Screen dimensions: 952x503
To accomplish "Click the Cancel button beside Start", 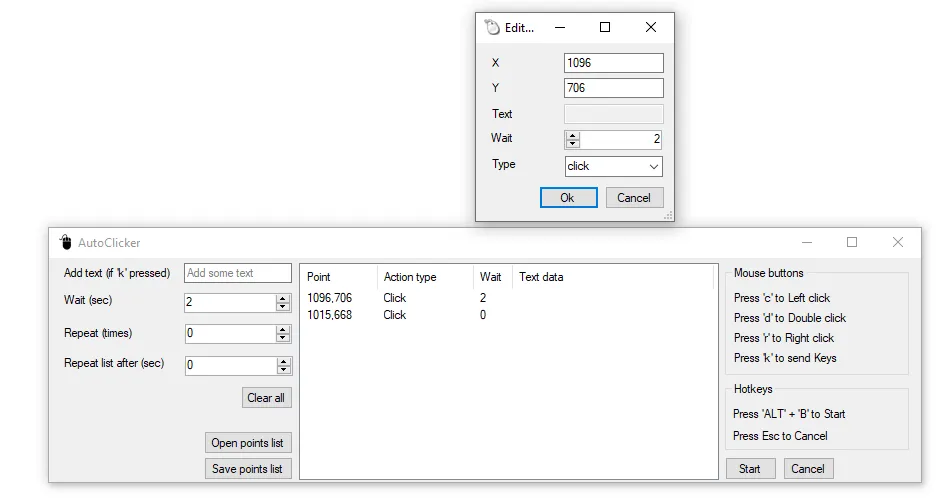I will click(x=808, y=469).
